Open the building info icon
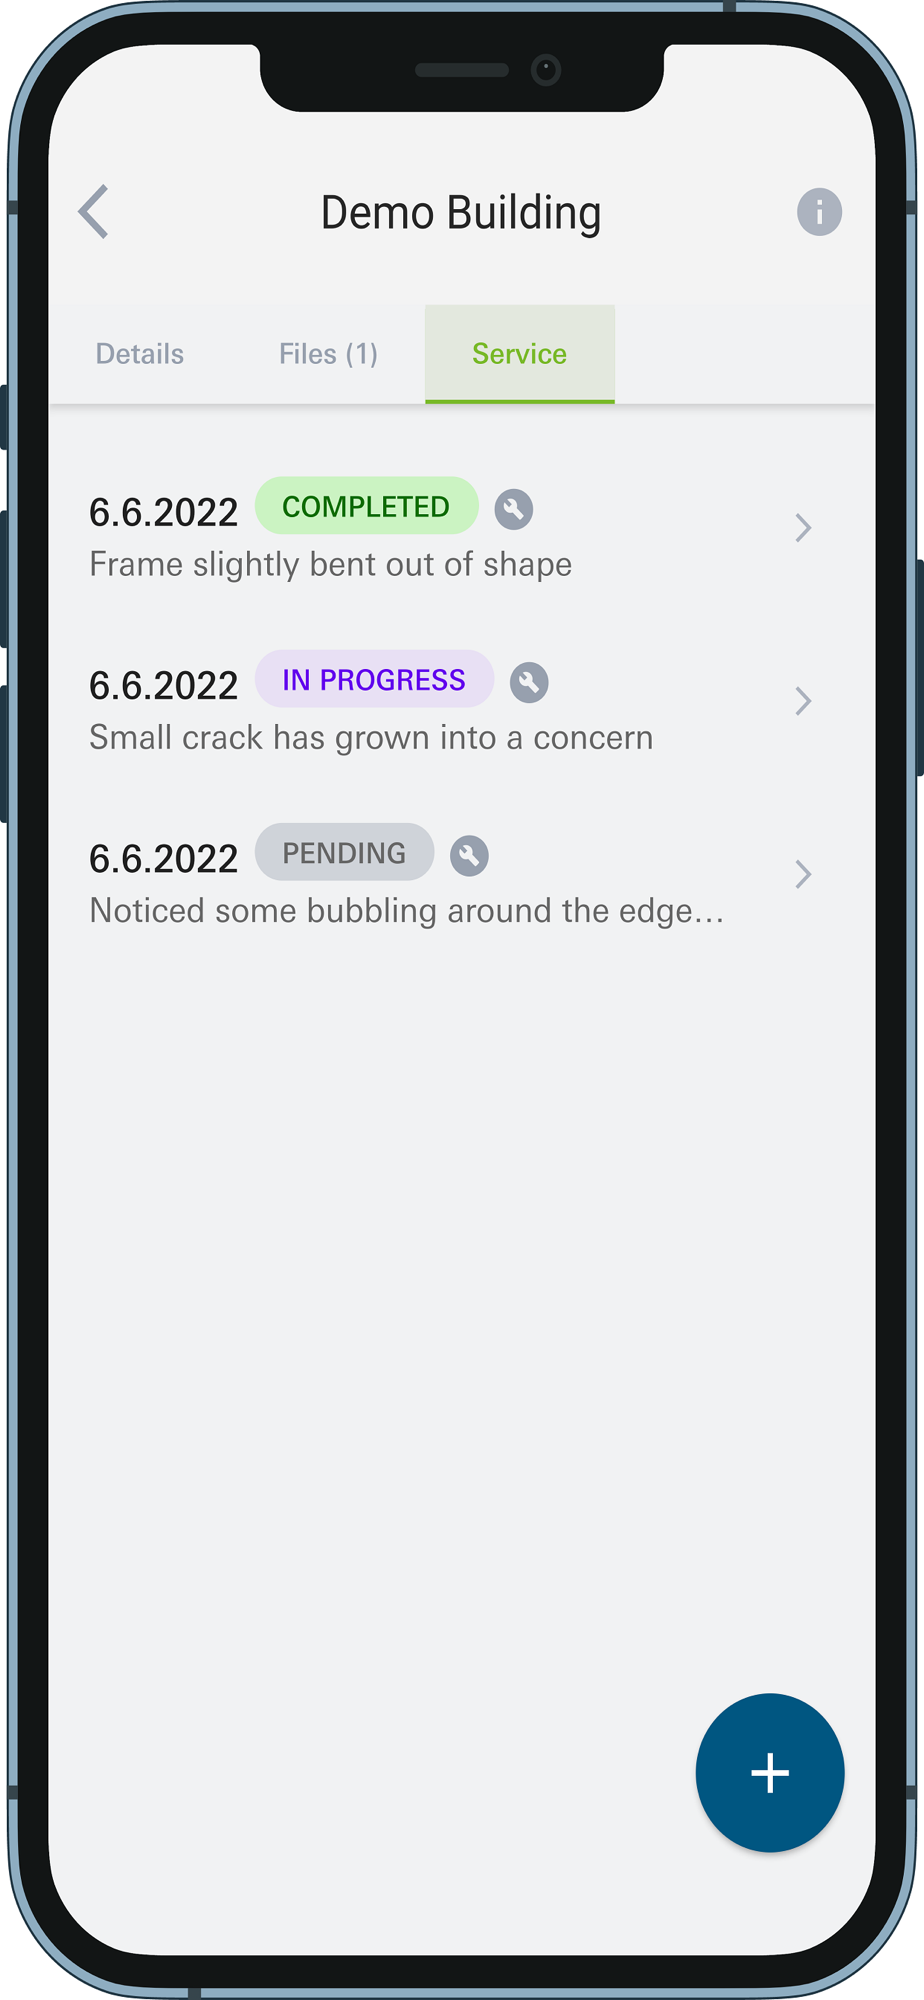Viewport: 924px width, 2000px height. tap(819, 212)
